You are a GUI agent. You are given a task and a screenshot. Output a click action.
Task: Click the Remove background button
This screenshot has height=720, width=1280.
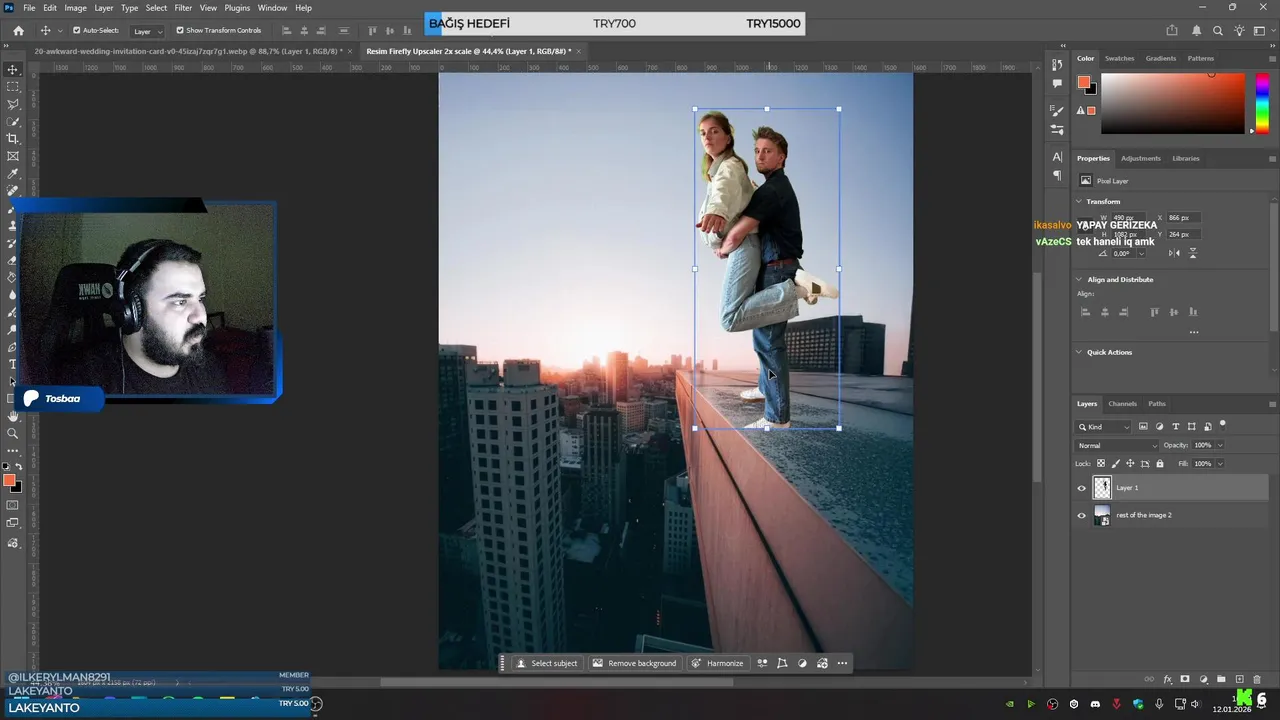(634, 663)
